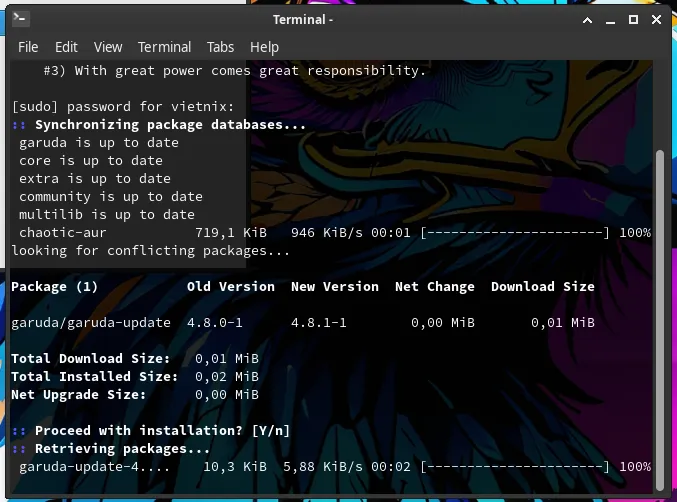Click the 'Net Change' column header

pos(435,287)
